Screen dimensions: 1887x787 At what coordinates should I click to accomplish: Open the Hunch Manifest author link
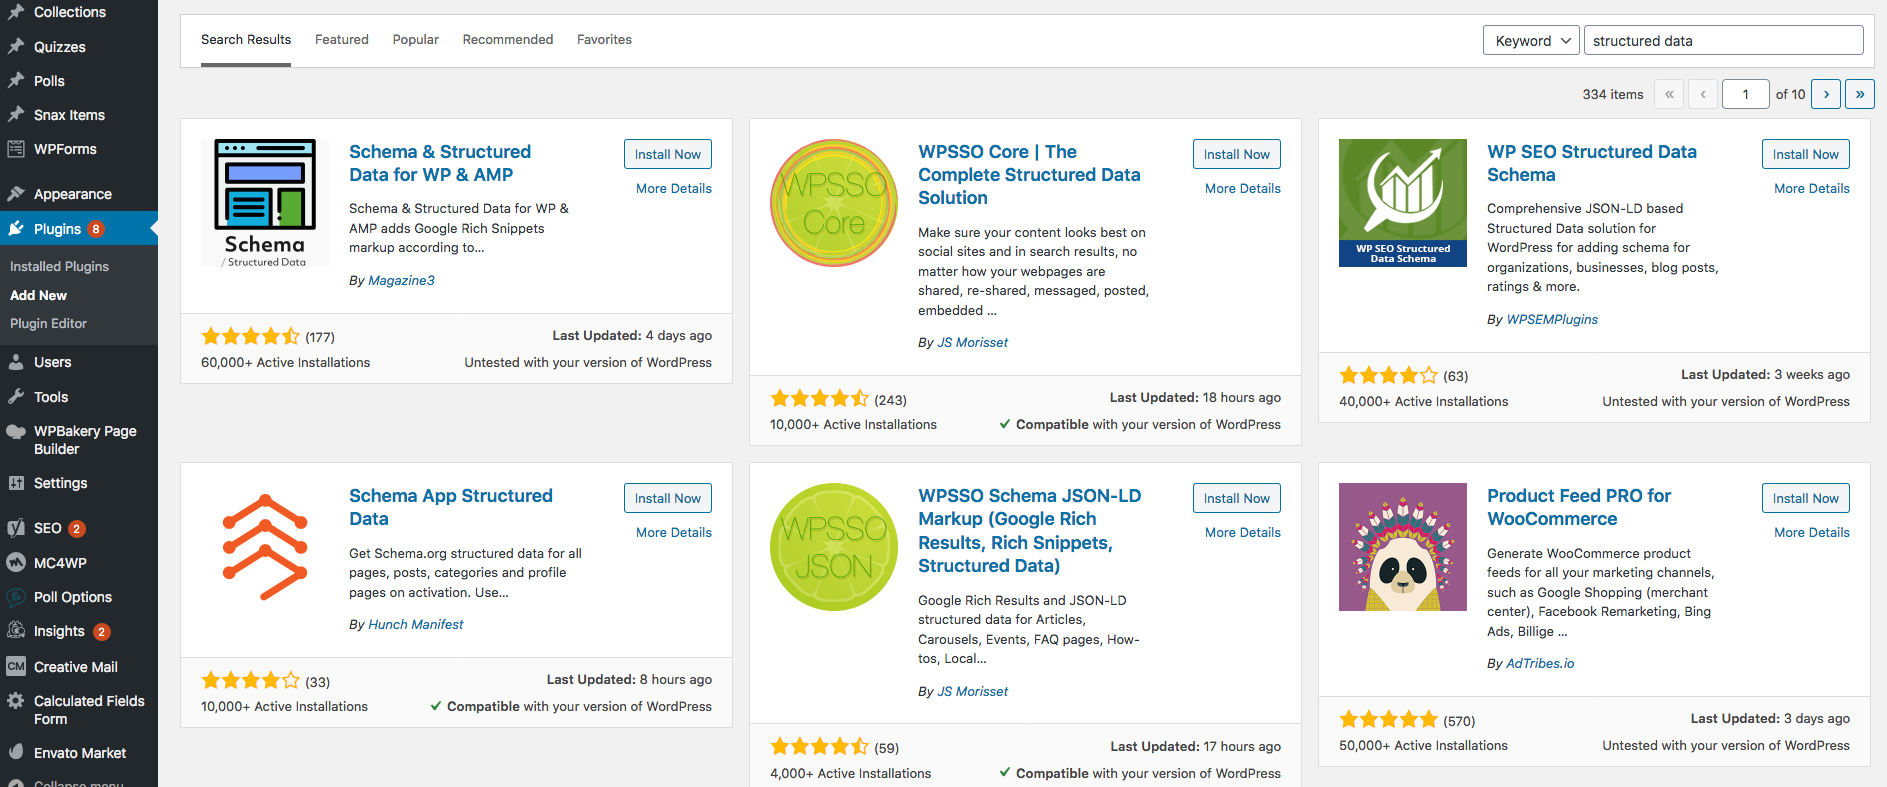pos(415,624)
